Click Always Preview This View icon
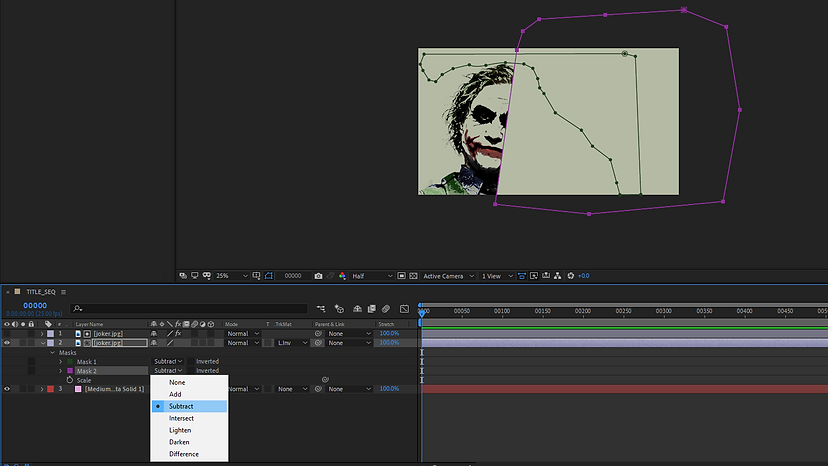 coord(183,276)
